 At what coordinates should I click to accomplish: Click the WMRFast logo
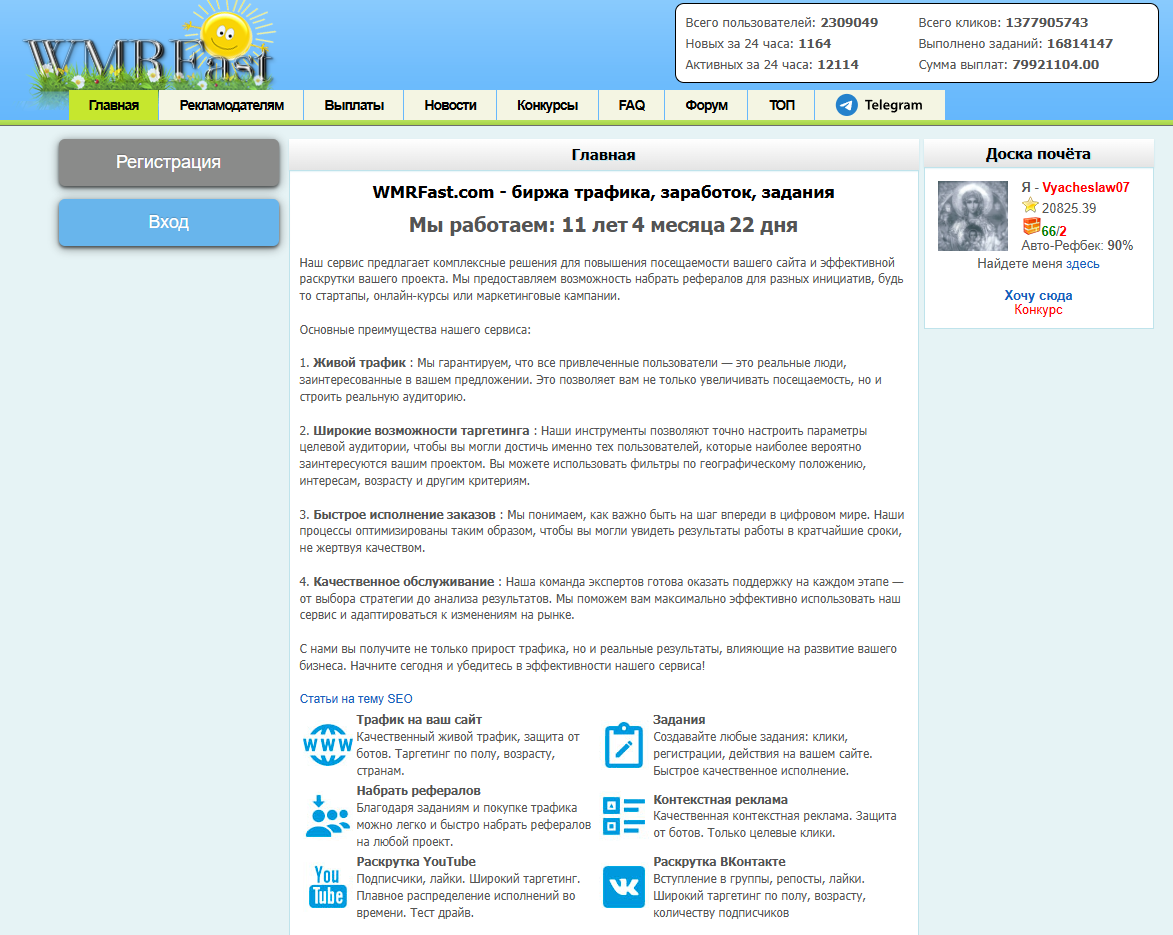point(150,56)
